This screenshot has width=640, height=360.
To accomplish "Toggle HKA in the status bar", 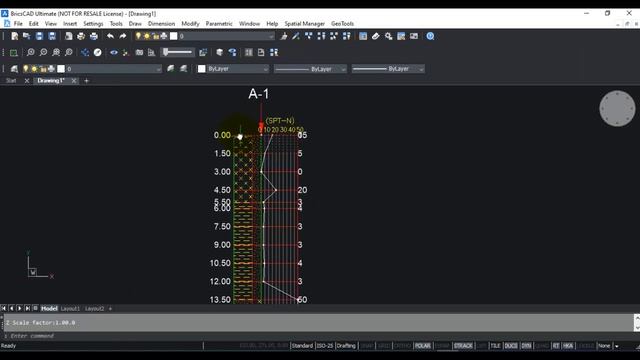I will [568, 346].
